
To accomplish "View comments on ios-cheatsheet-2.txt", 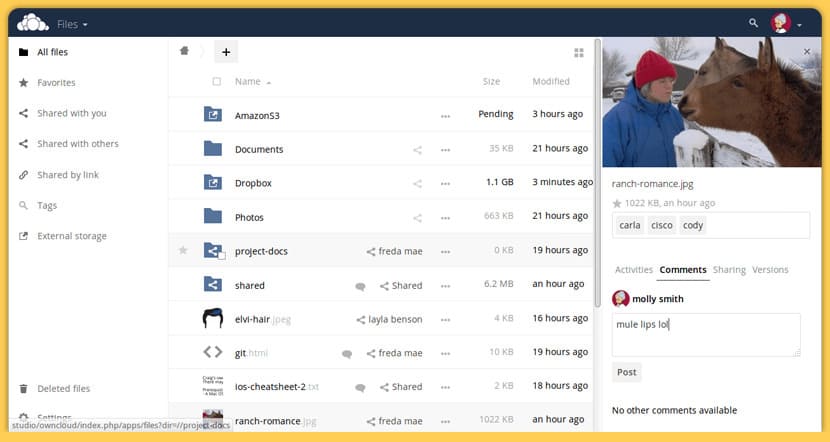I will click(x=360, y=387).
